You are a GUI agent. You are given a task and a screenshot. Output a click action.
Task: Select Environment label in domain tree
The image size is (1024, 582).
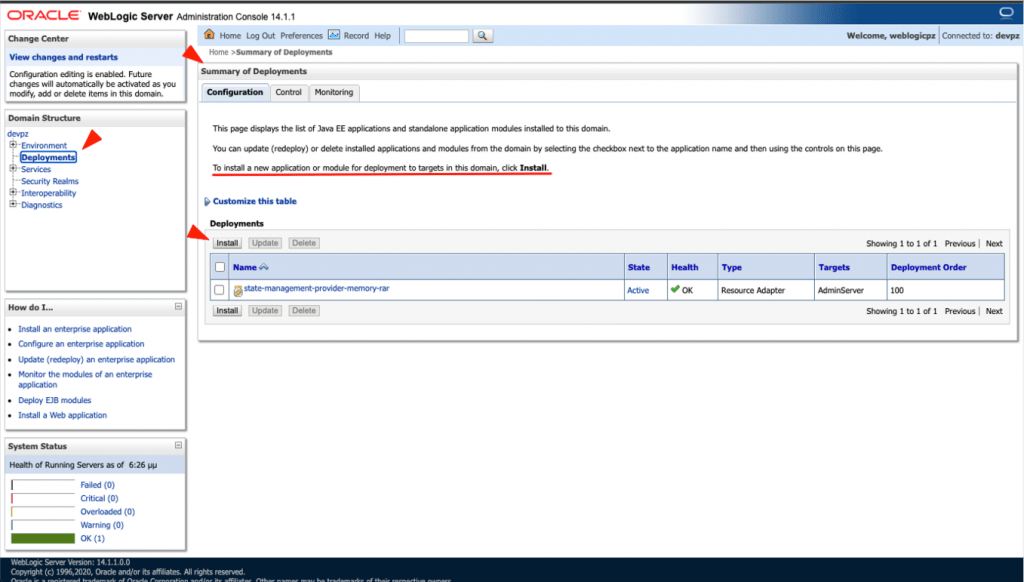(x=44, y=146)
